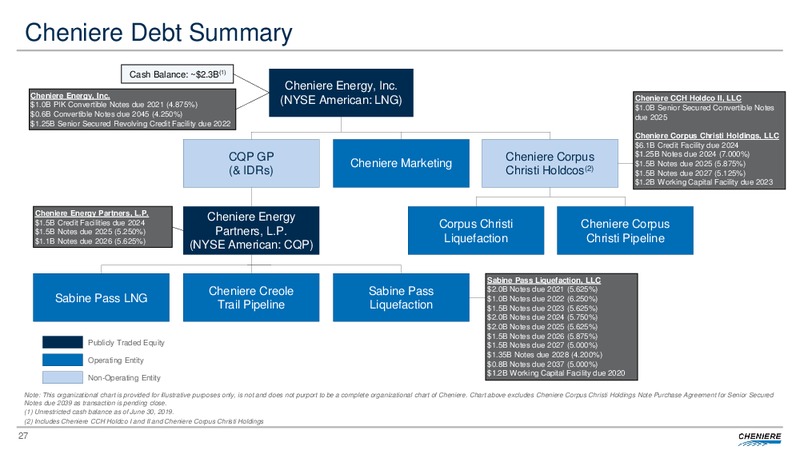The height and width of the screenshot is (450, 800).
Task: Click footnote (2) Includes Cheniere CCH Holdco
Action: (x=144, y=421)
